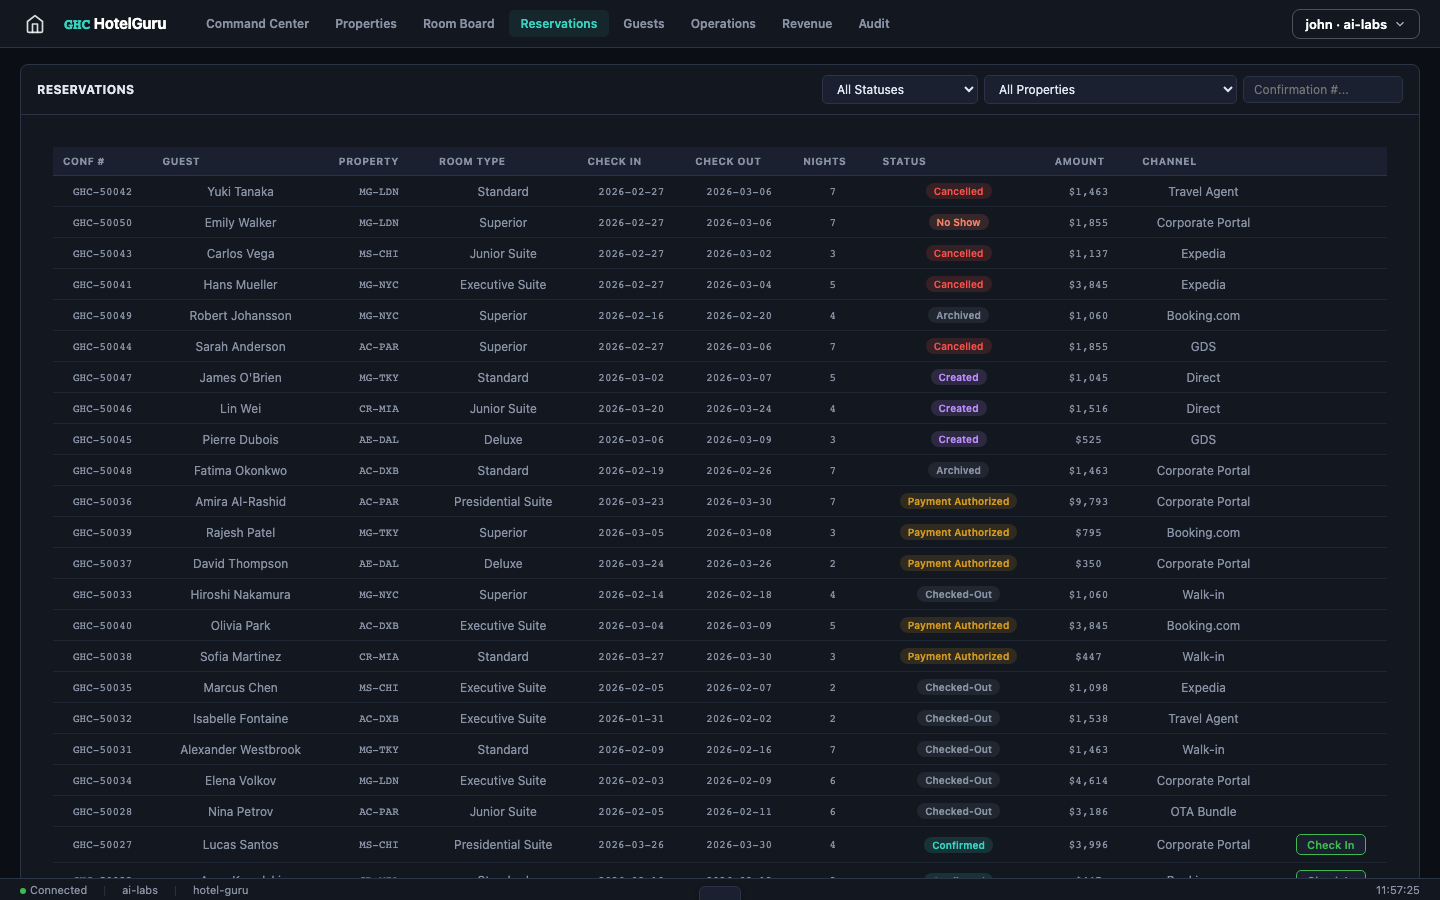Sort the table by CONF # column

click(x=83, y=161)
